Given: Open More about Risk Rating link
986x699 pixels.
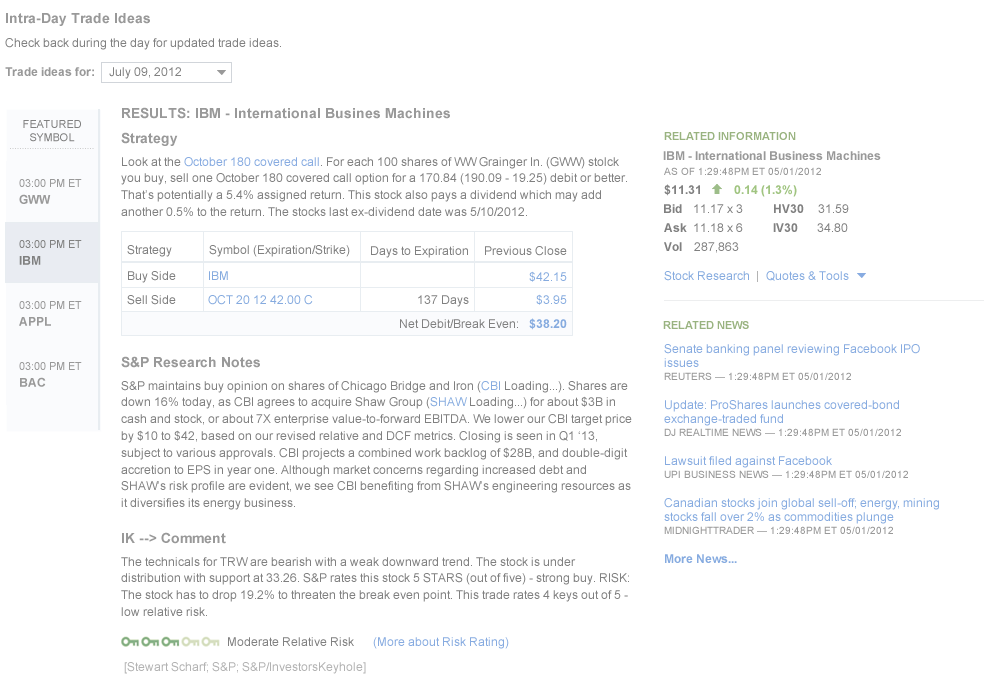Looking at the screenshot, I should 440,642.
